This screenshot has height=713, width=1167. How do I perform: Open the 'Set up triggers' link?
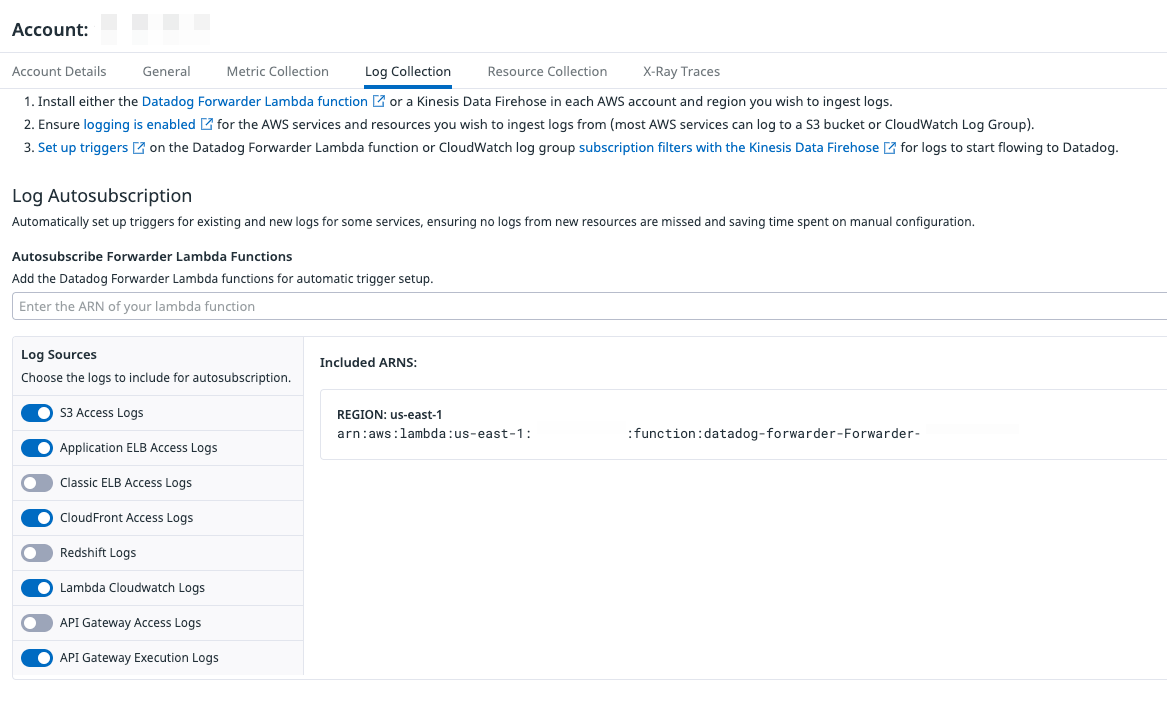click(83, 147)
